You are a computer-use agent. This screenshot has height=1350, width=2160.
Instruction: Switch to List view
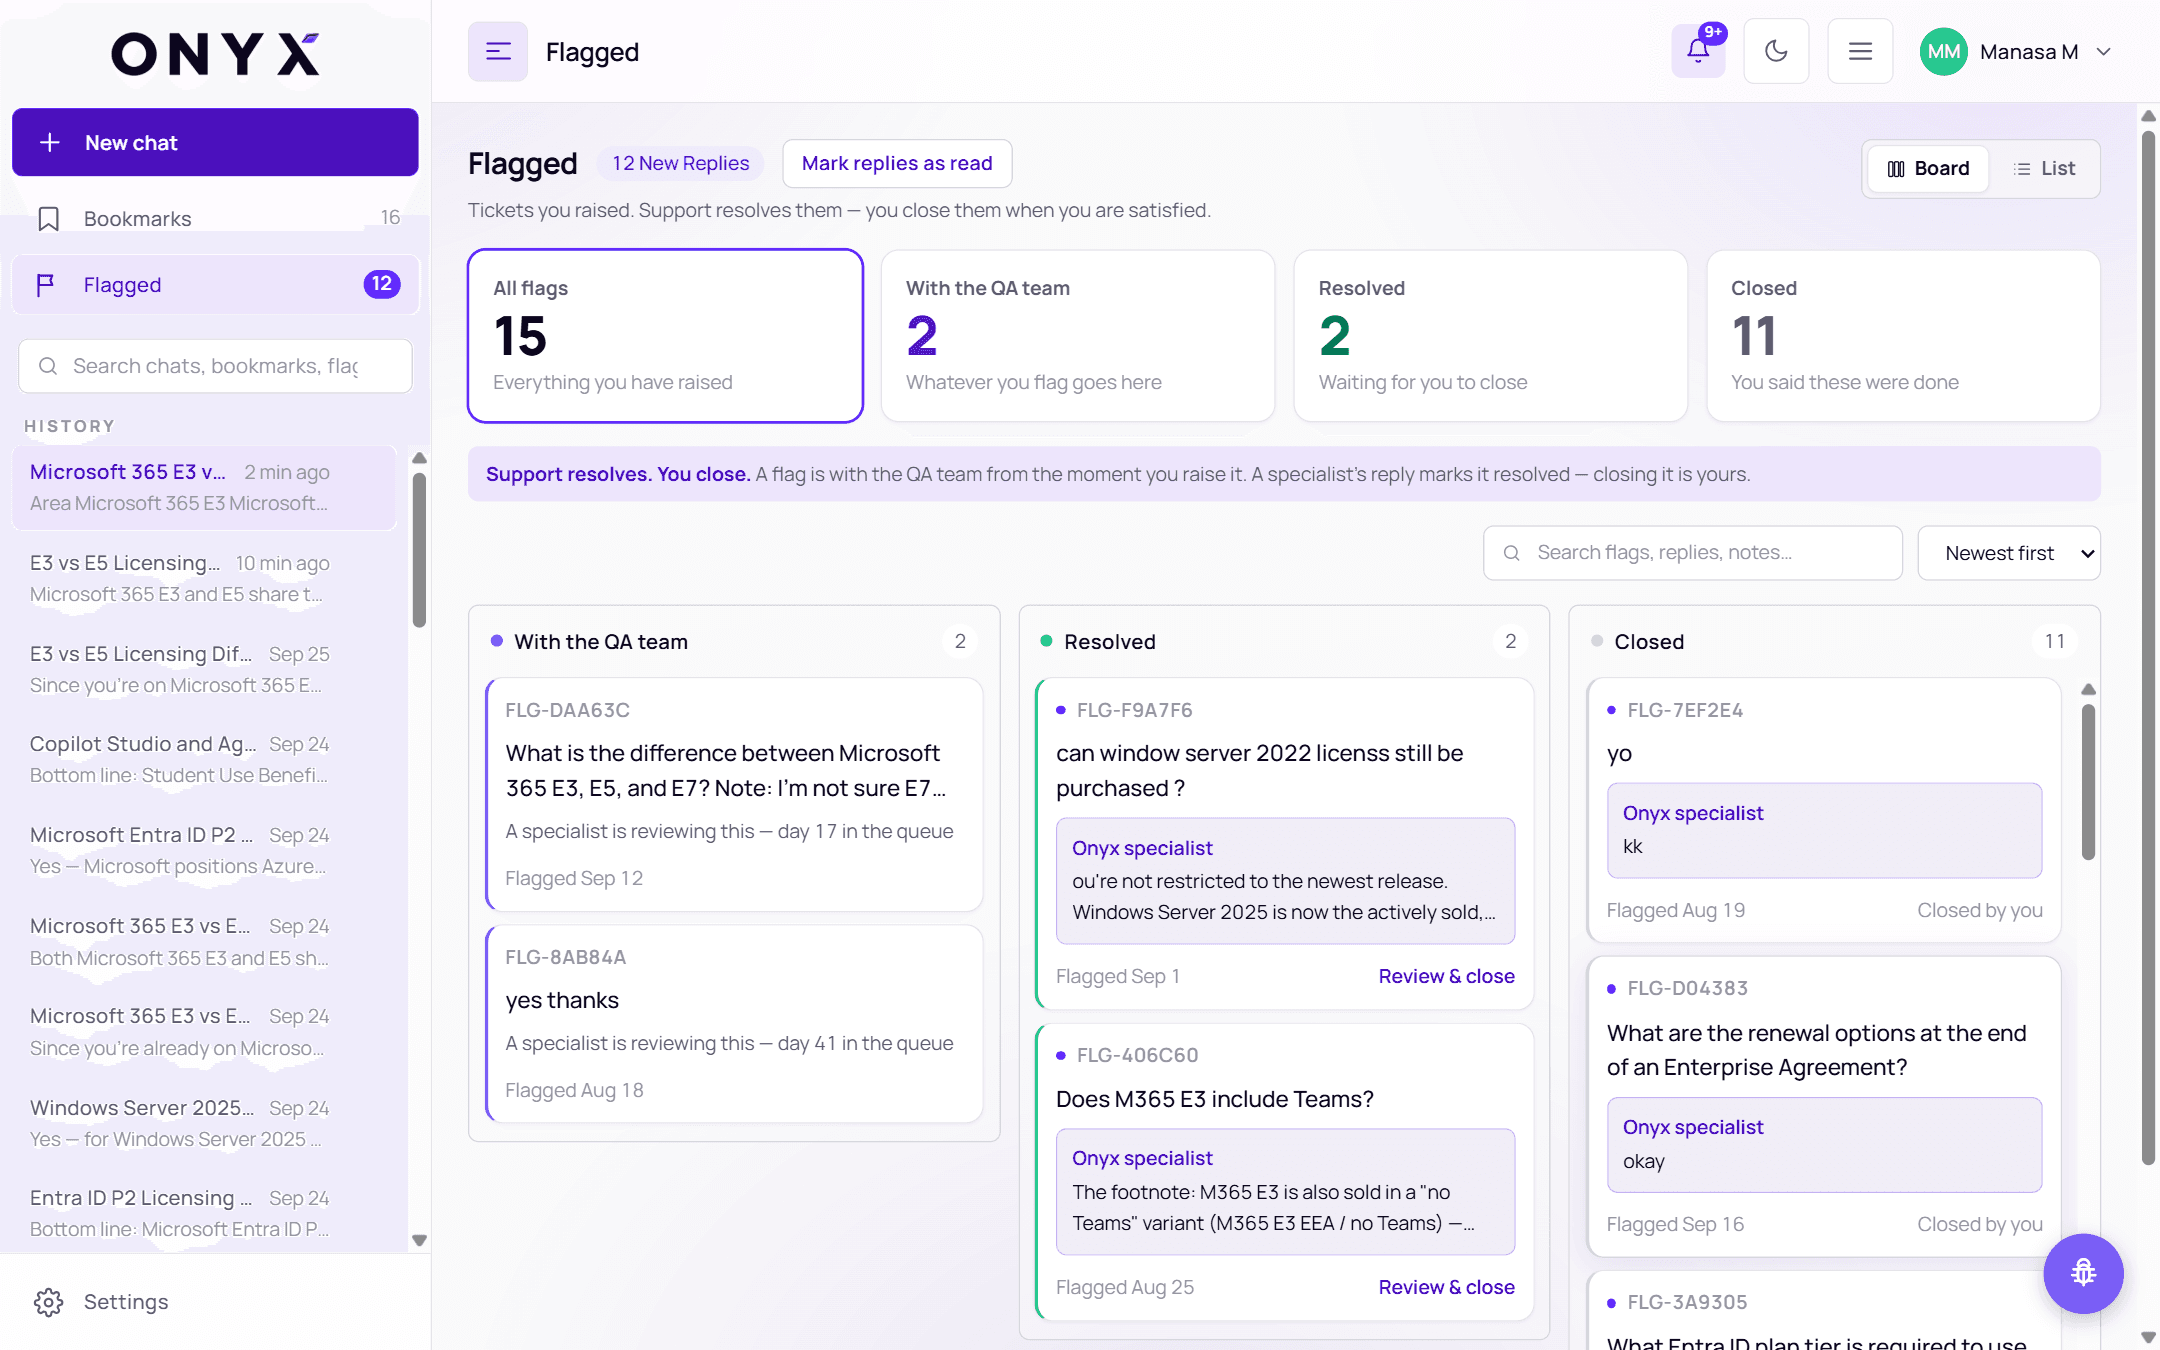click(x=2043, y=169)
